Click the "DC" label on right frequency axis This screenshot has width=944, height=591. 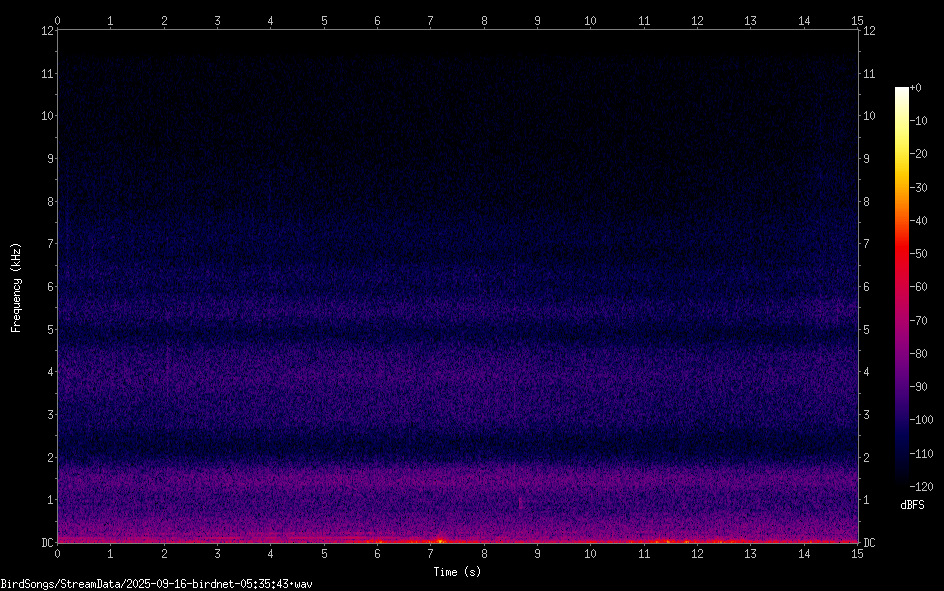869,543
